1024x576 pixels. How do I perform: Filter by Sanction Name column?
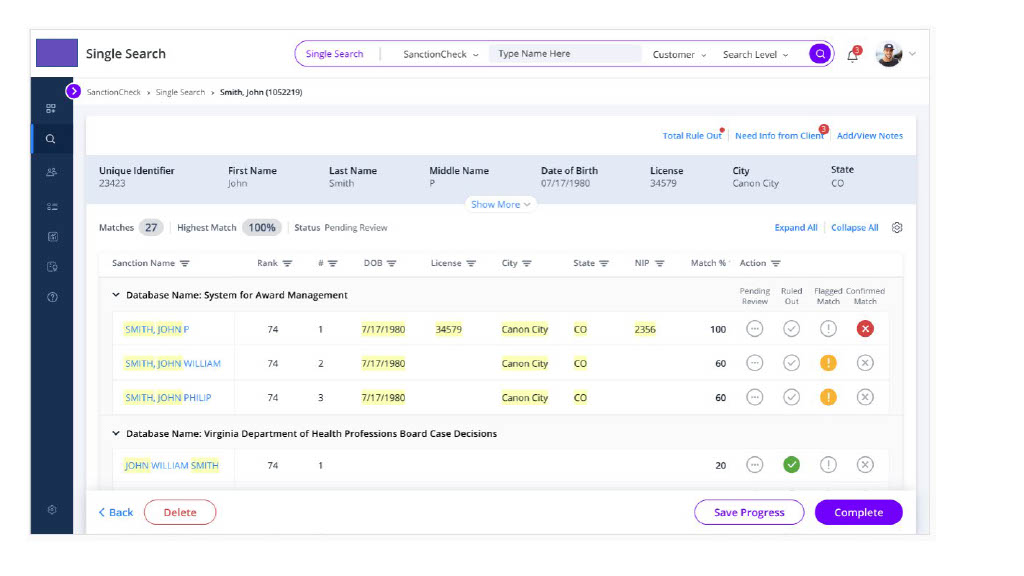pos(185,263)
